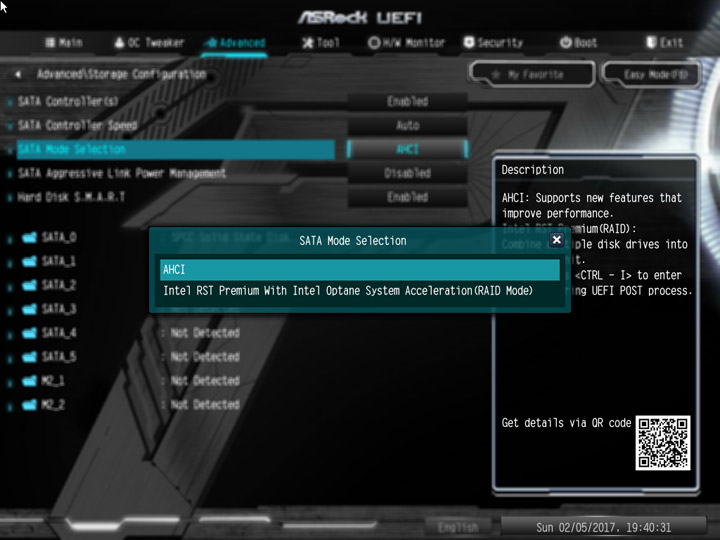Click Not Detected status for M2_2
Screen dimensions: 720x540
click(x=205, y=405)
